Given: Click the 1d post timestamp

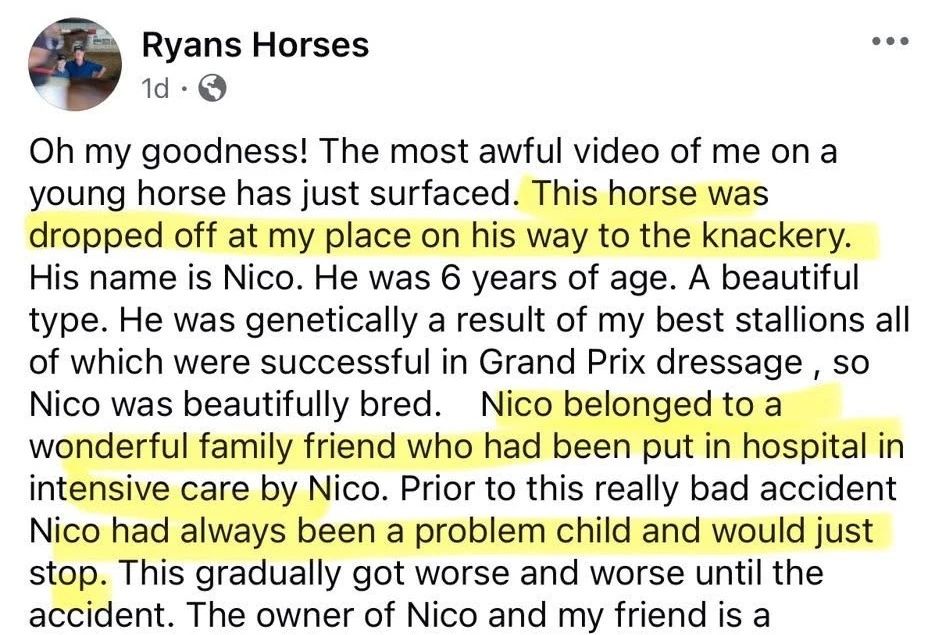Looking at the screenshot, I should click(x=156, y=90).
